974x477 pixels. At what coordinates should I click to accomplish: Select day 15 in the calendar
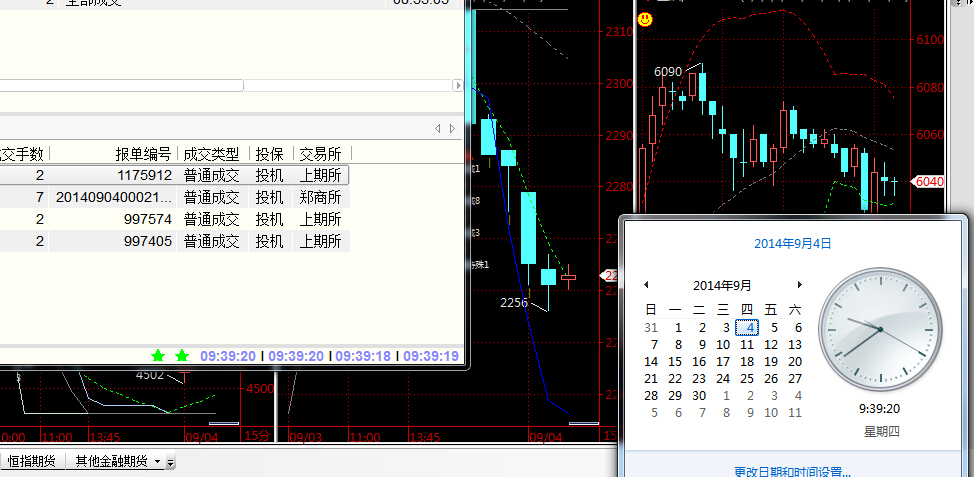[675, 361]
